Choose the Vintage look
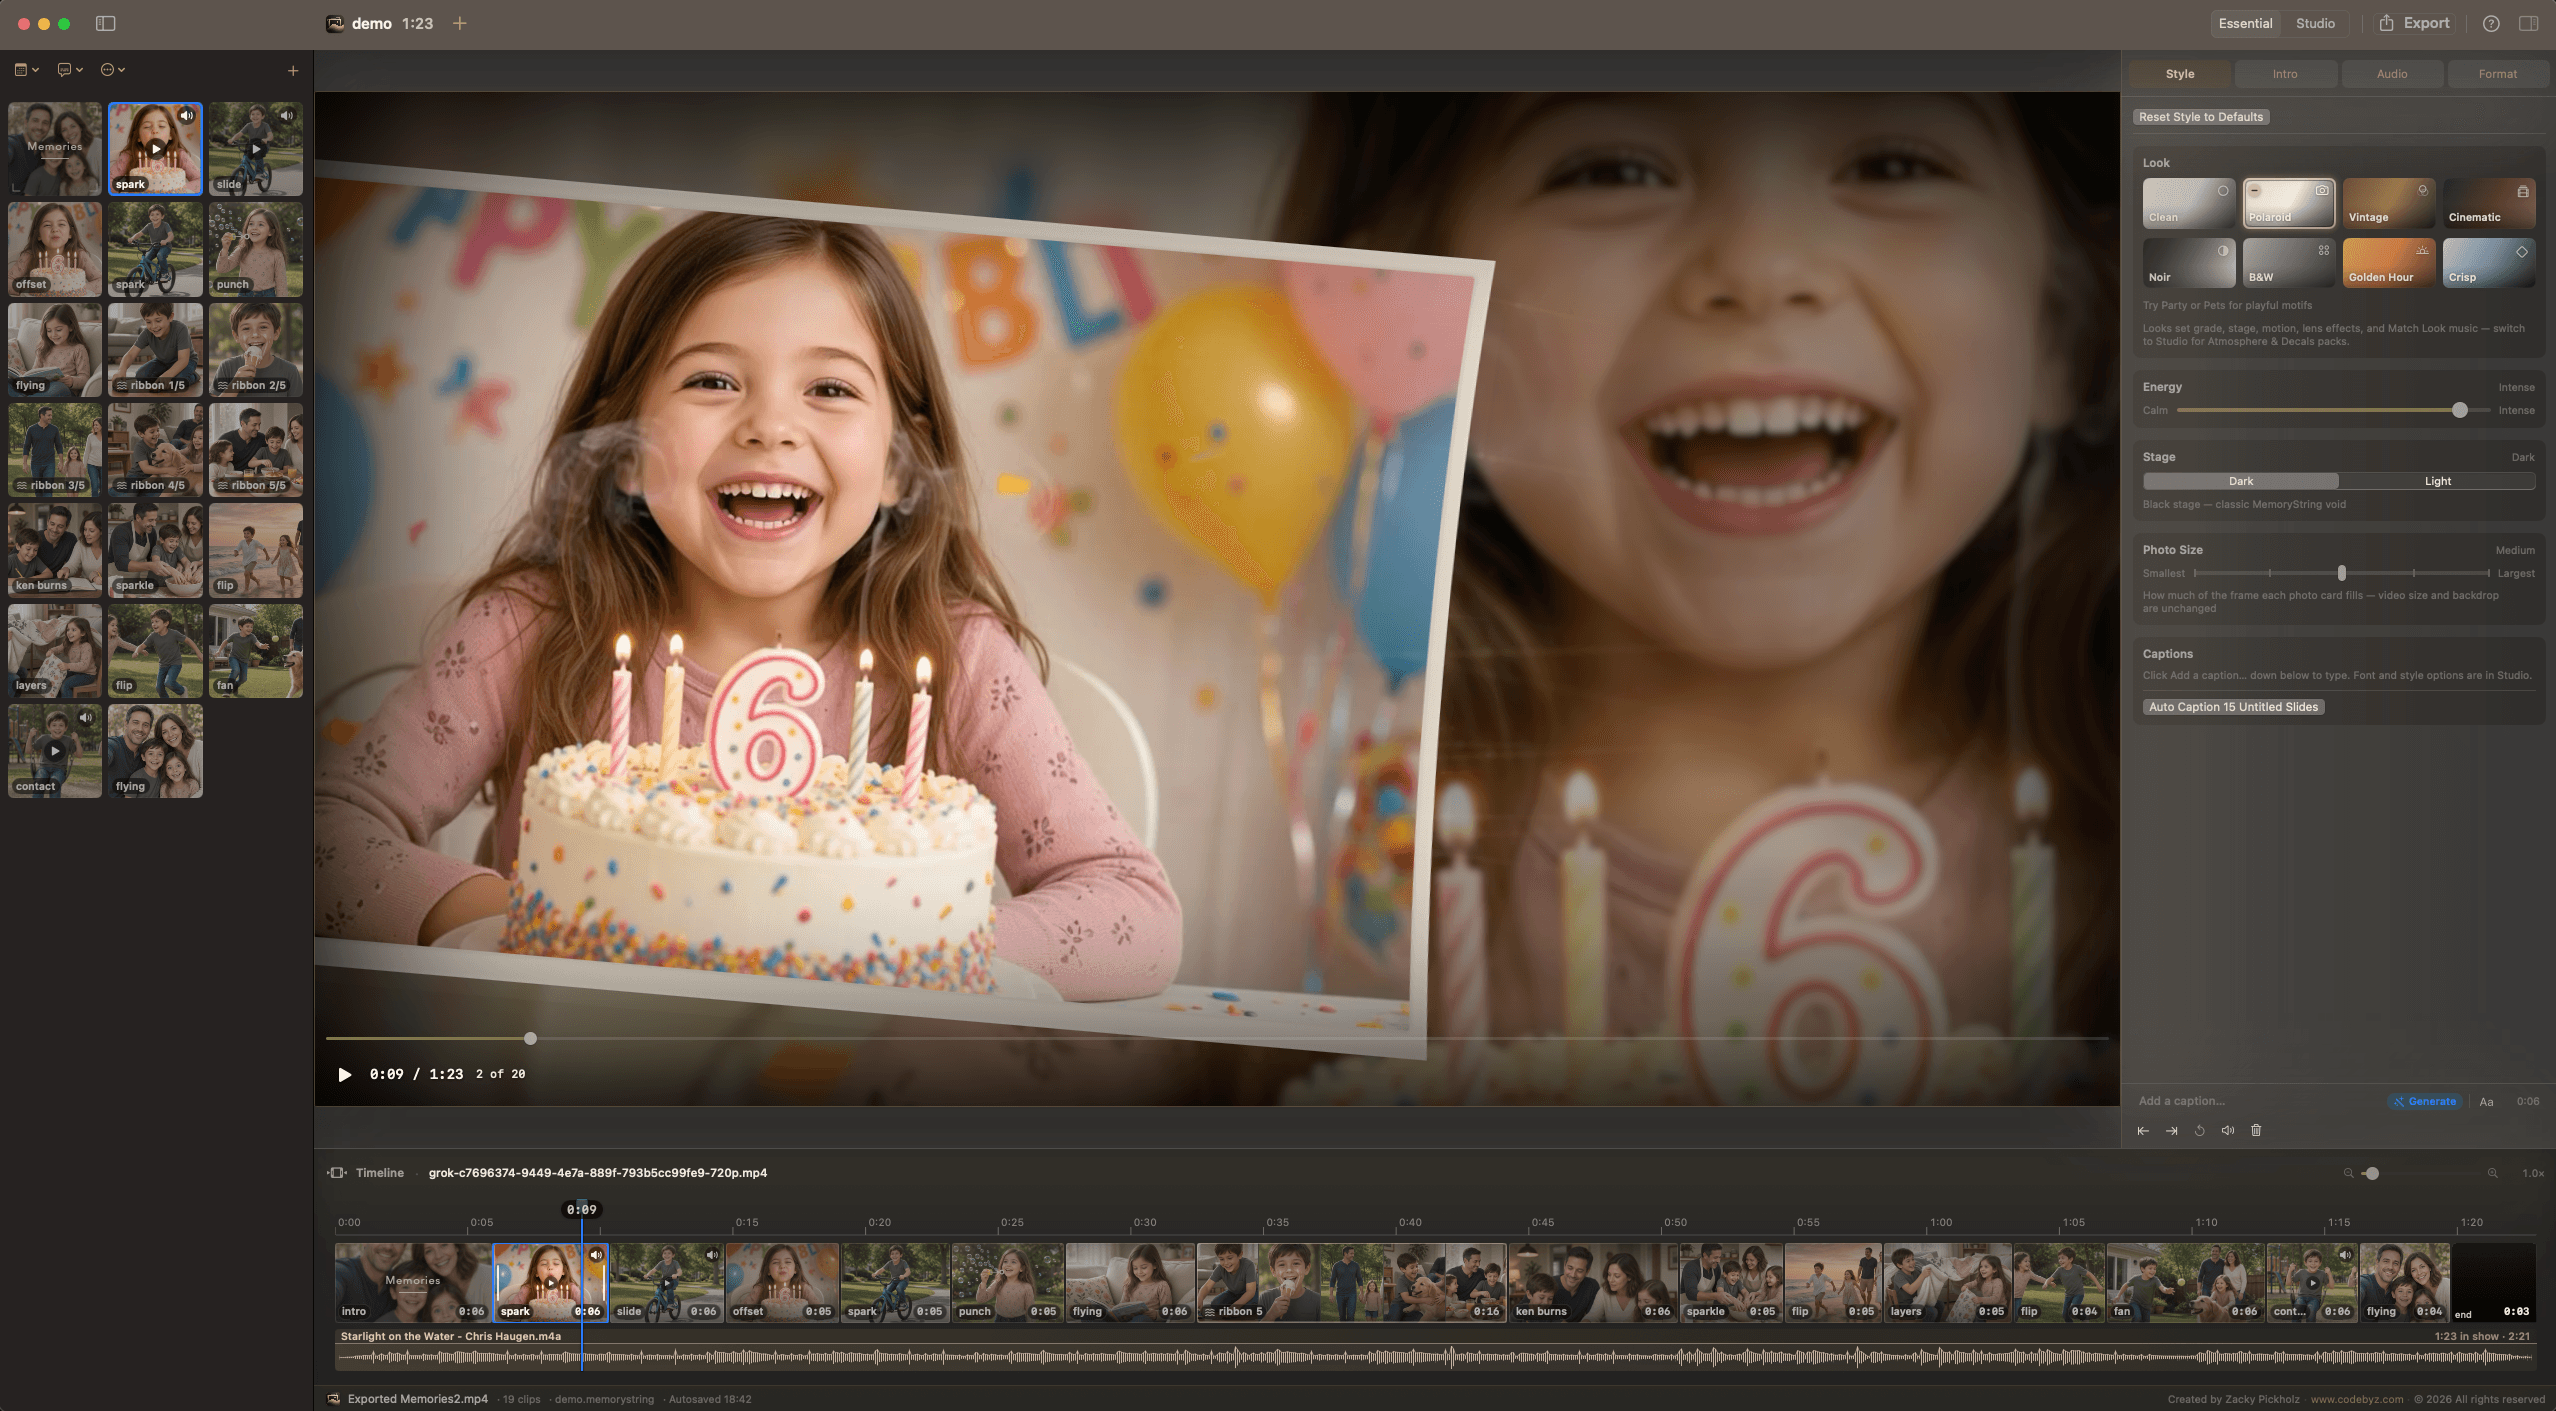This screenshot has width=2556, height=1411. [2388, 204]
